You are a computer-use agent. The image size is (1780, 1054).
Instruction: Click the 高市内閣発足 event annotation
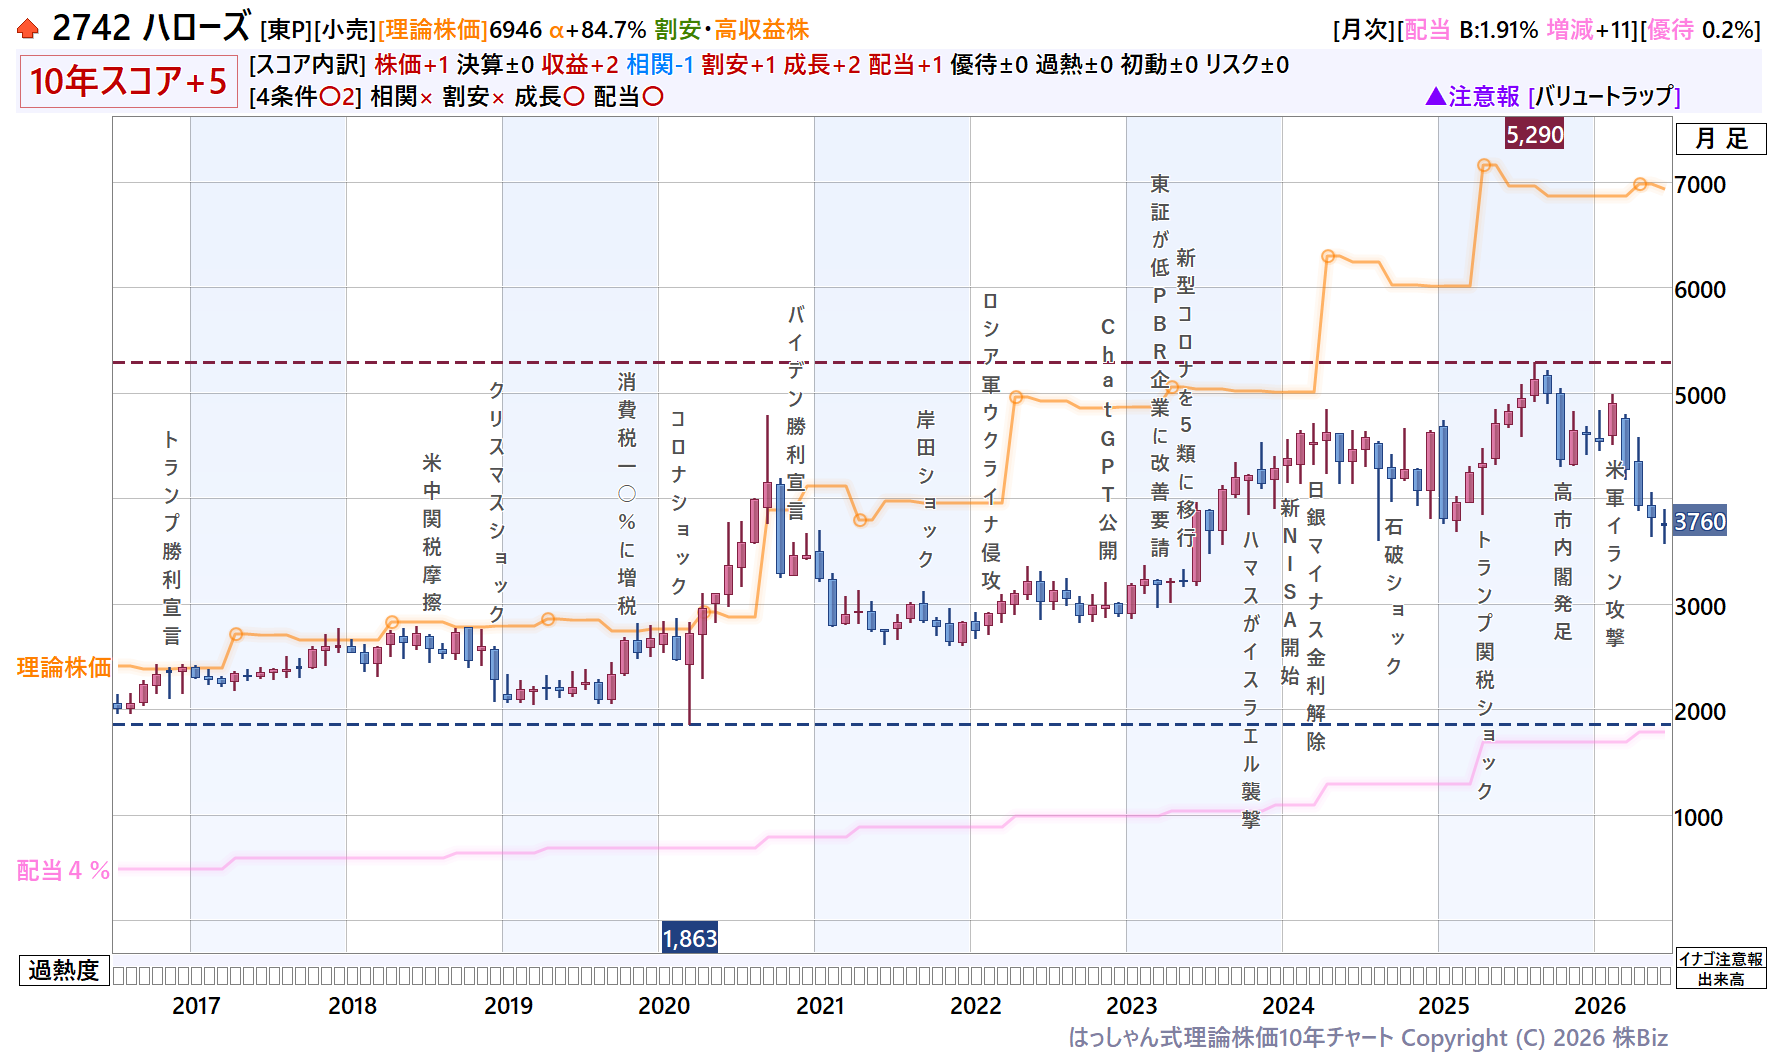tap(1563, 561)
